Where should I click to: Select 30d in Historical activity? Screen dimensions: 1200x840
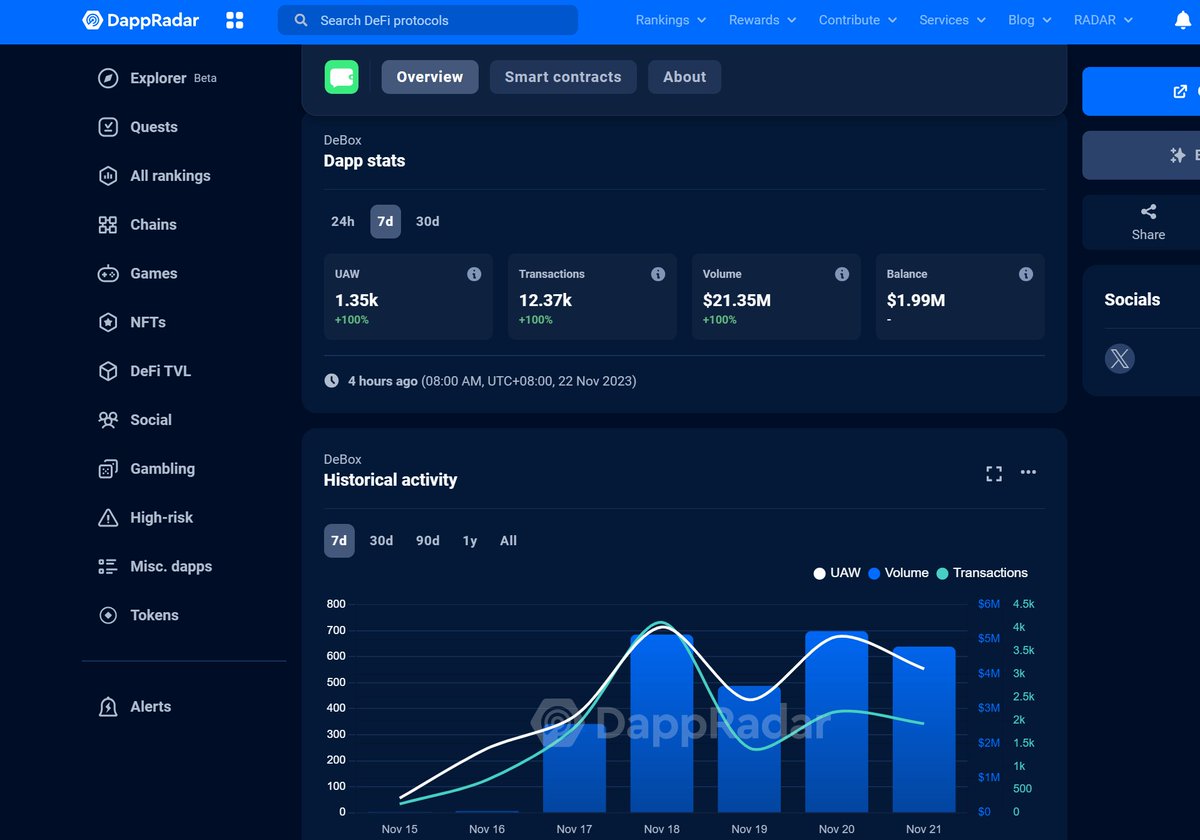[x=381, y=541]
